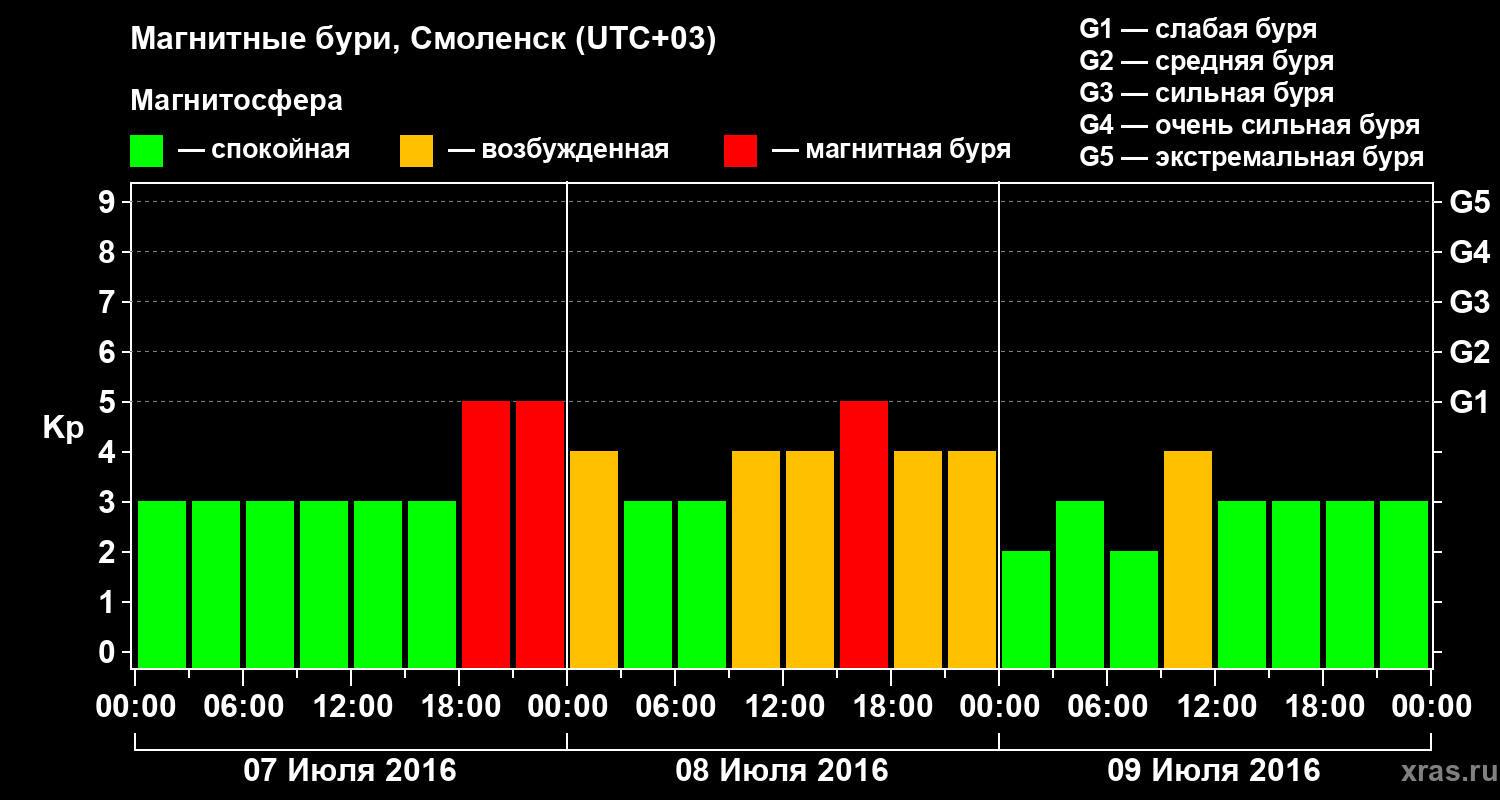1500x800 pixels.
Task: Click the first red bar on 07 July
Action: point(486,535)
